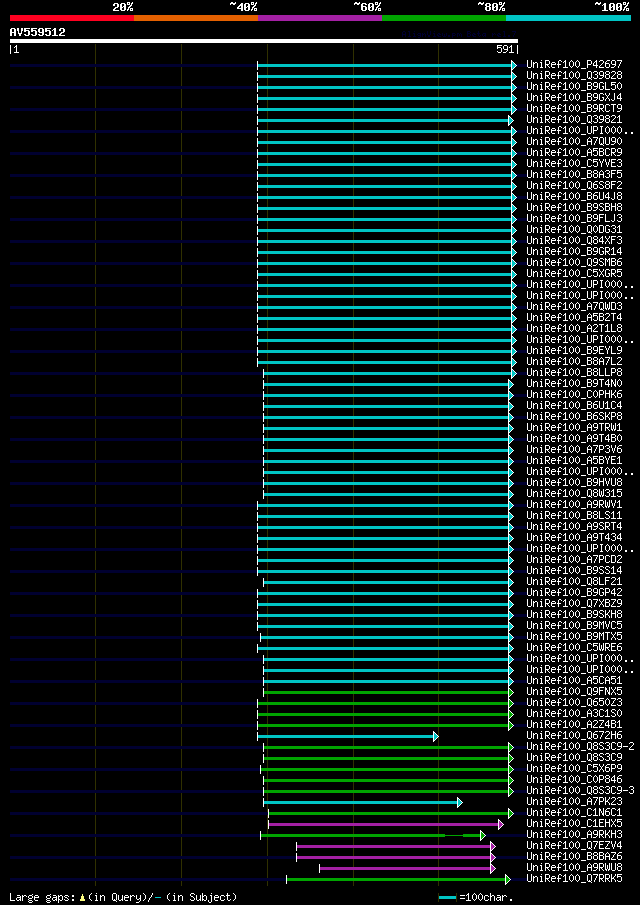This screenshot has width=640, height=905.
Task: Select the UniRef100_A5CA51 label
Action: (574, 680)
